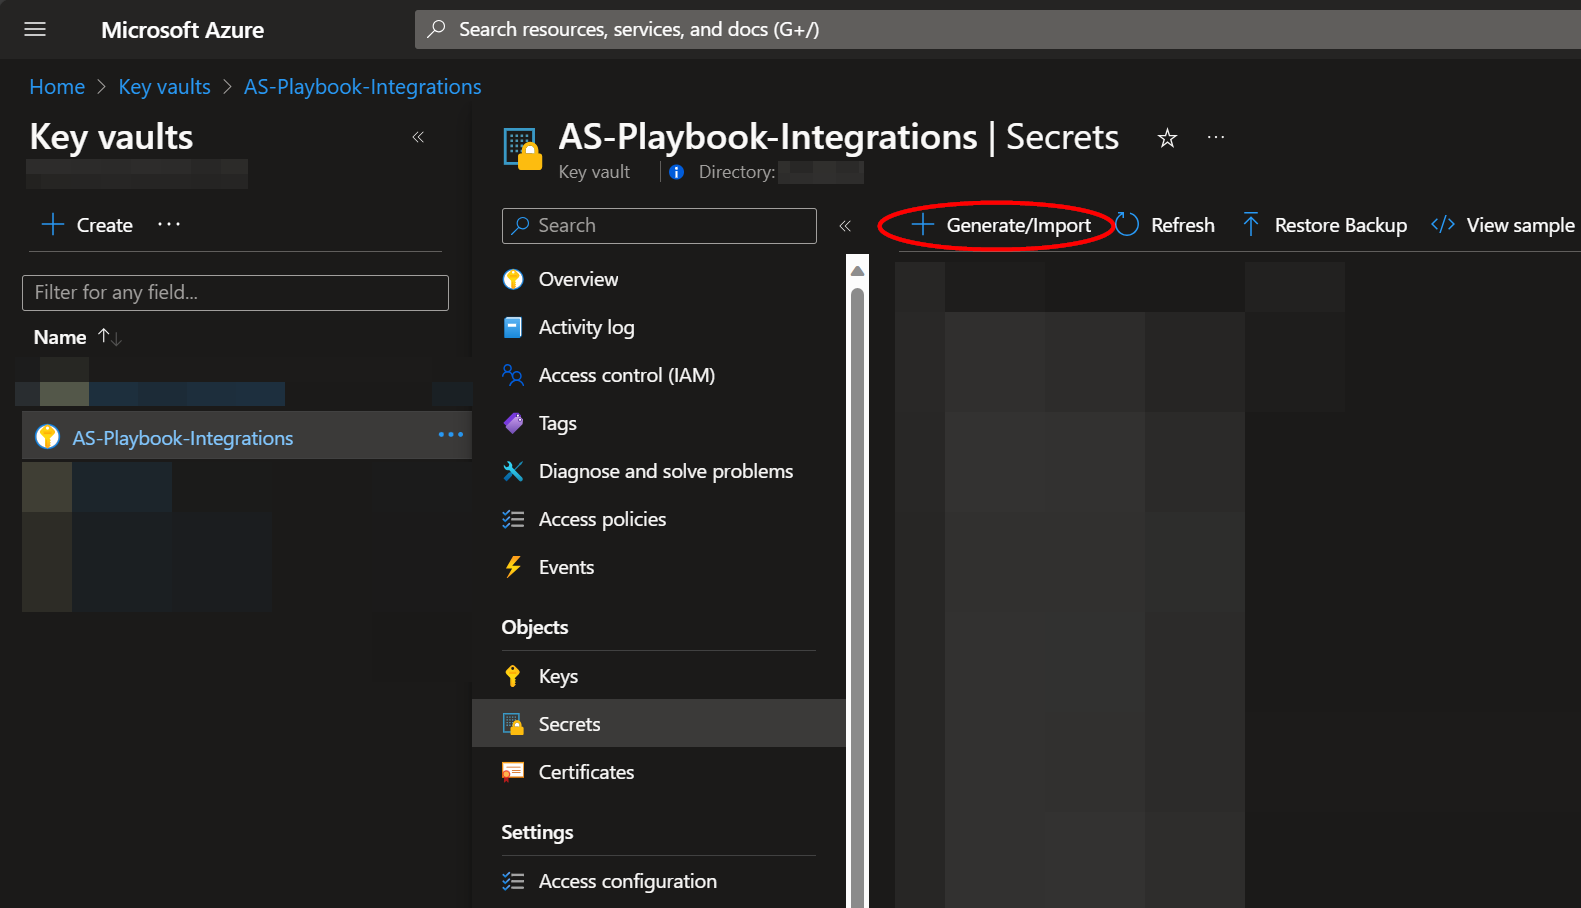Open context menu for AS-Playbook-Integrations row
This screenshot has height=908, width=1581.
coord(451,434)
